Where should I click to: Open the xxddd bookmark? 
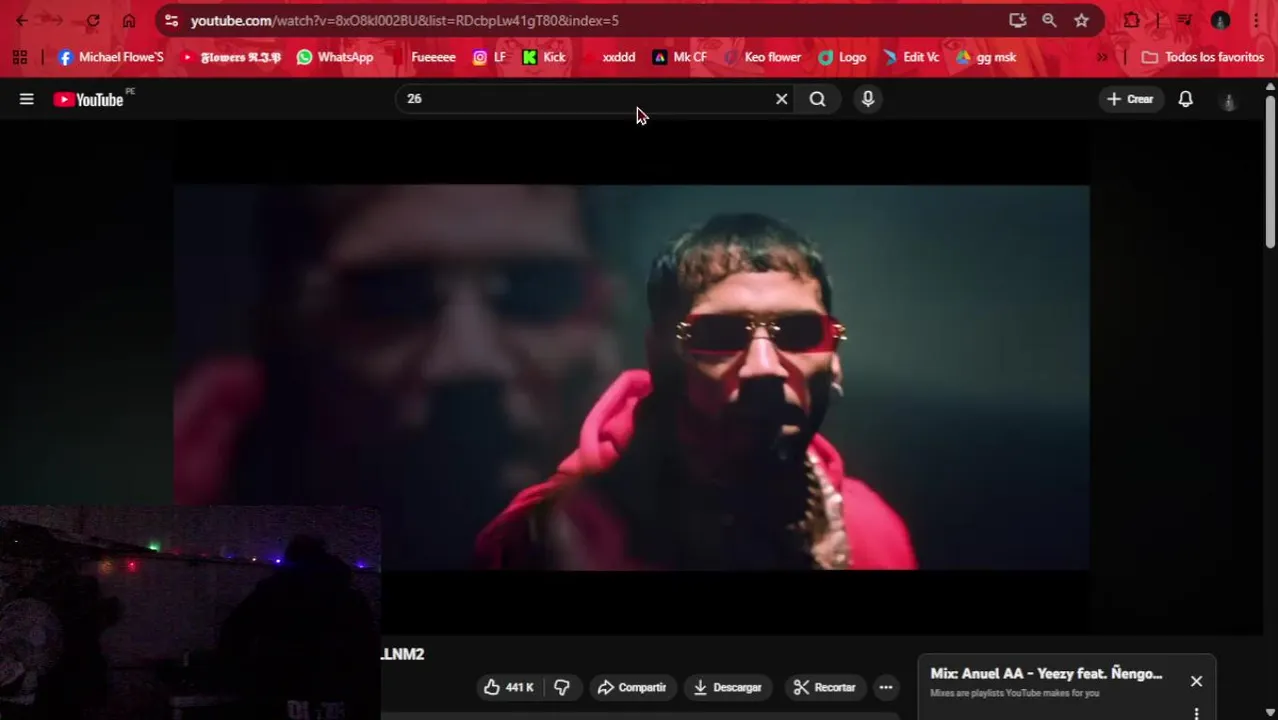click(610, 57)
